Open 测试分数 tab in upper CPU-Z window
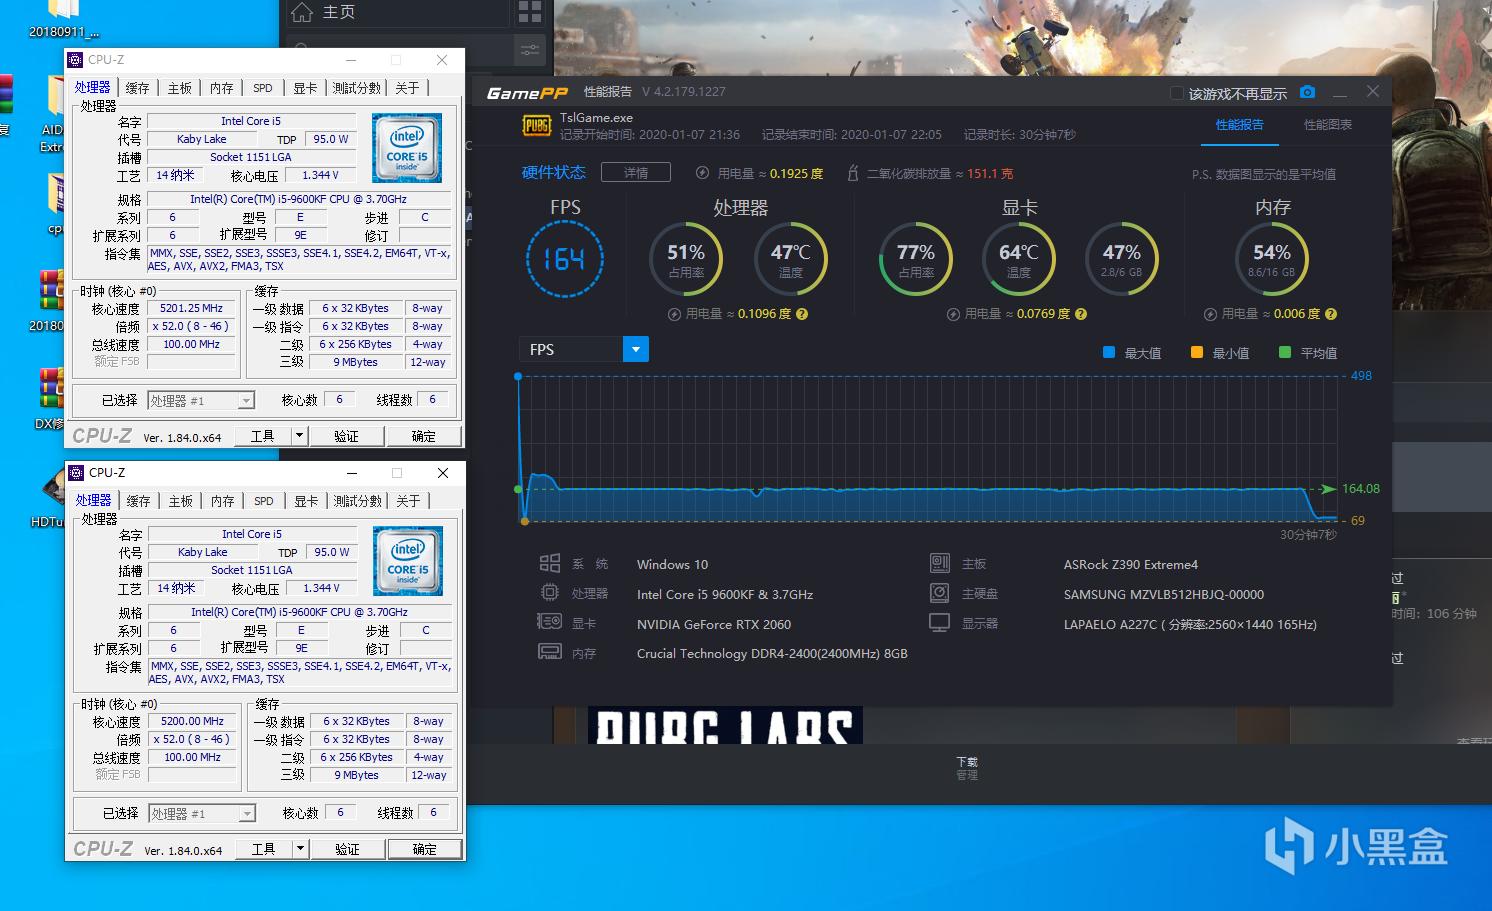The image size is (1492, 911). pyautogui.click(x=357, y=88)
